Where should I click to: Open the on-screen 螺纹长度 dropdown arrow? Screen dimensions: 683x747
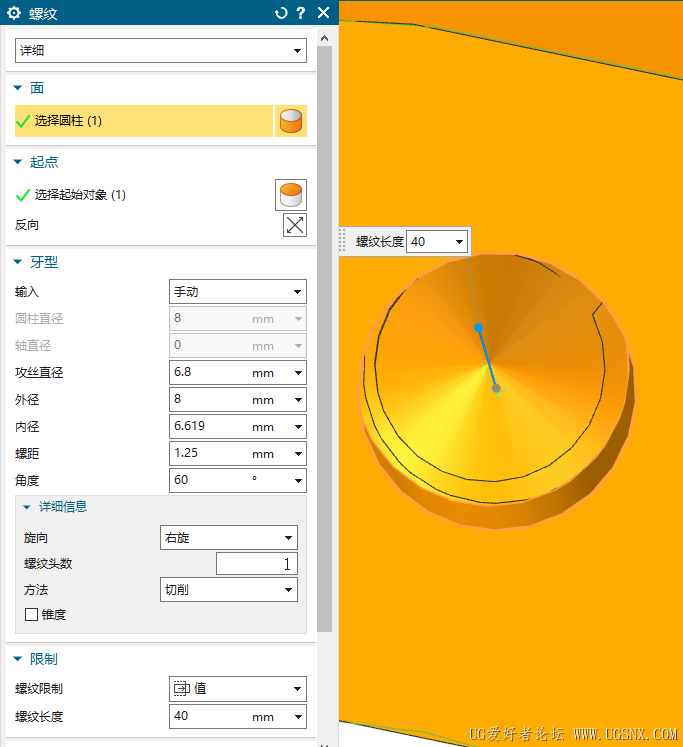tap(460, 242)
